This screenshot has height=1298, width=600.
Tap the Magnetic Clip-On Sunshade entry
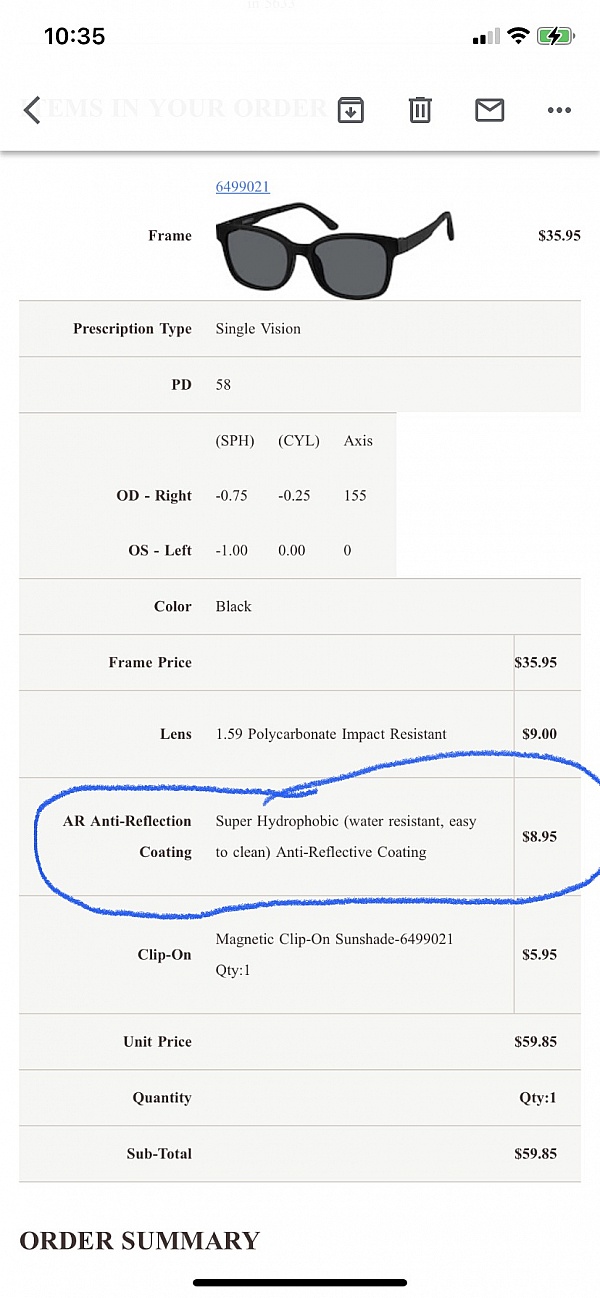point(334,939)
